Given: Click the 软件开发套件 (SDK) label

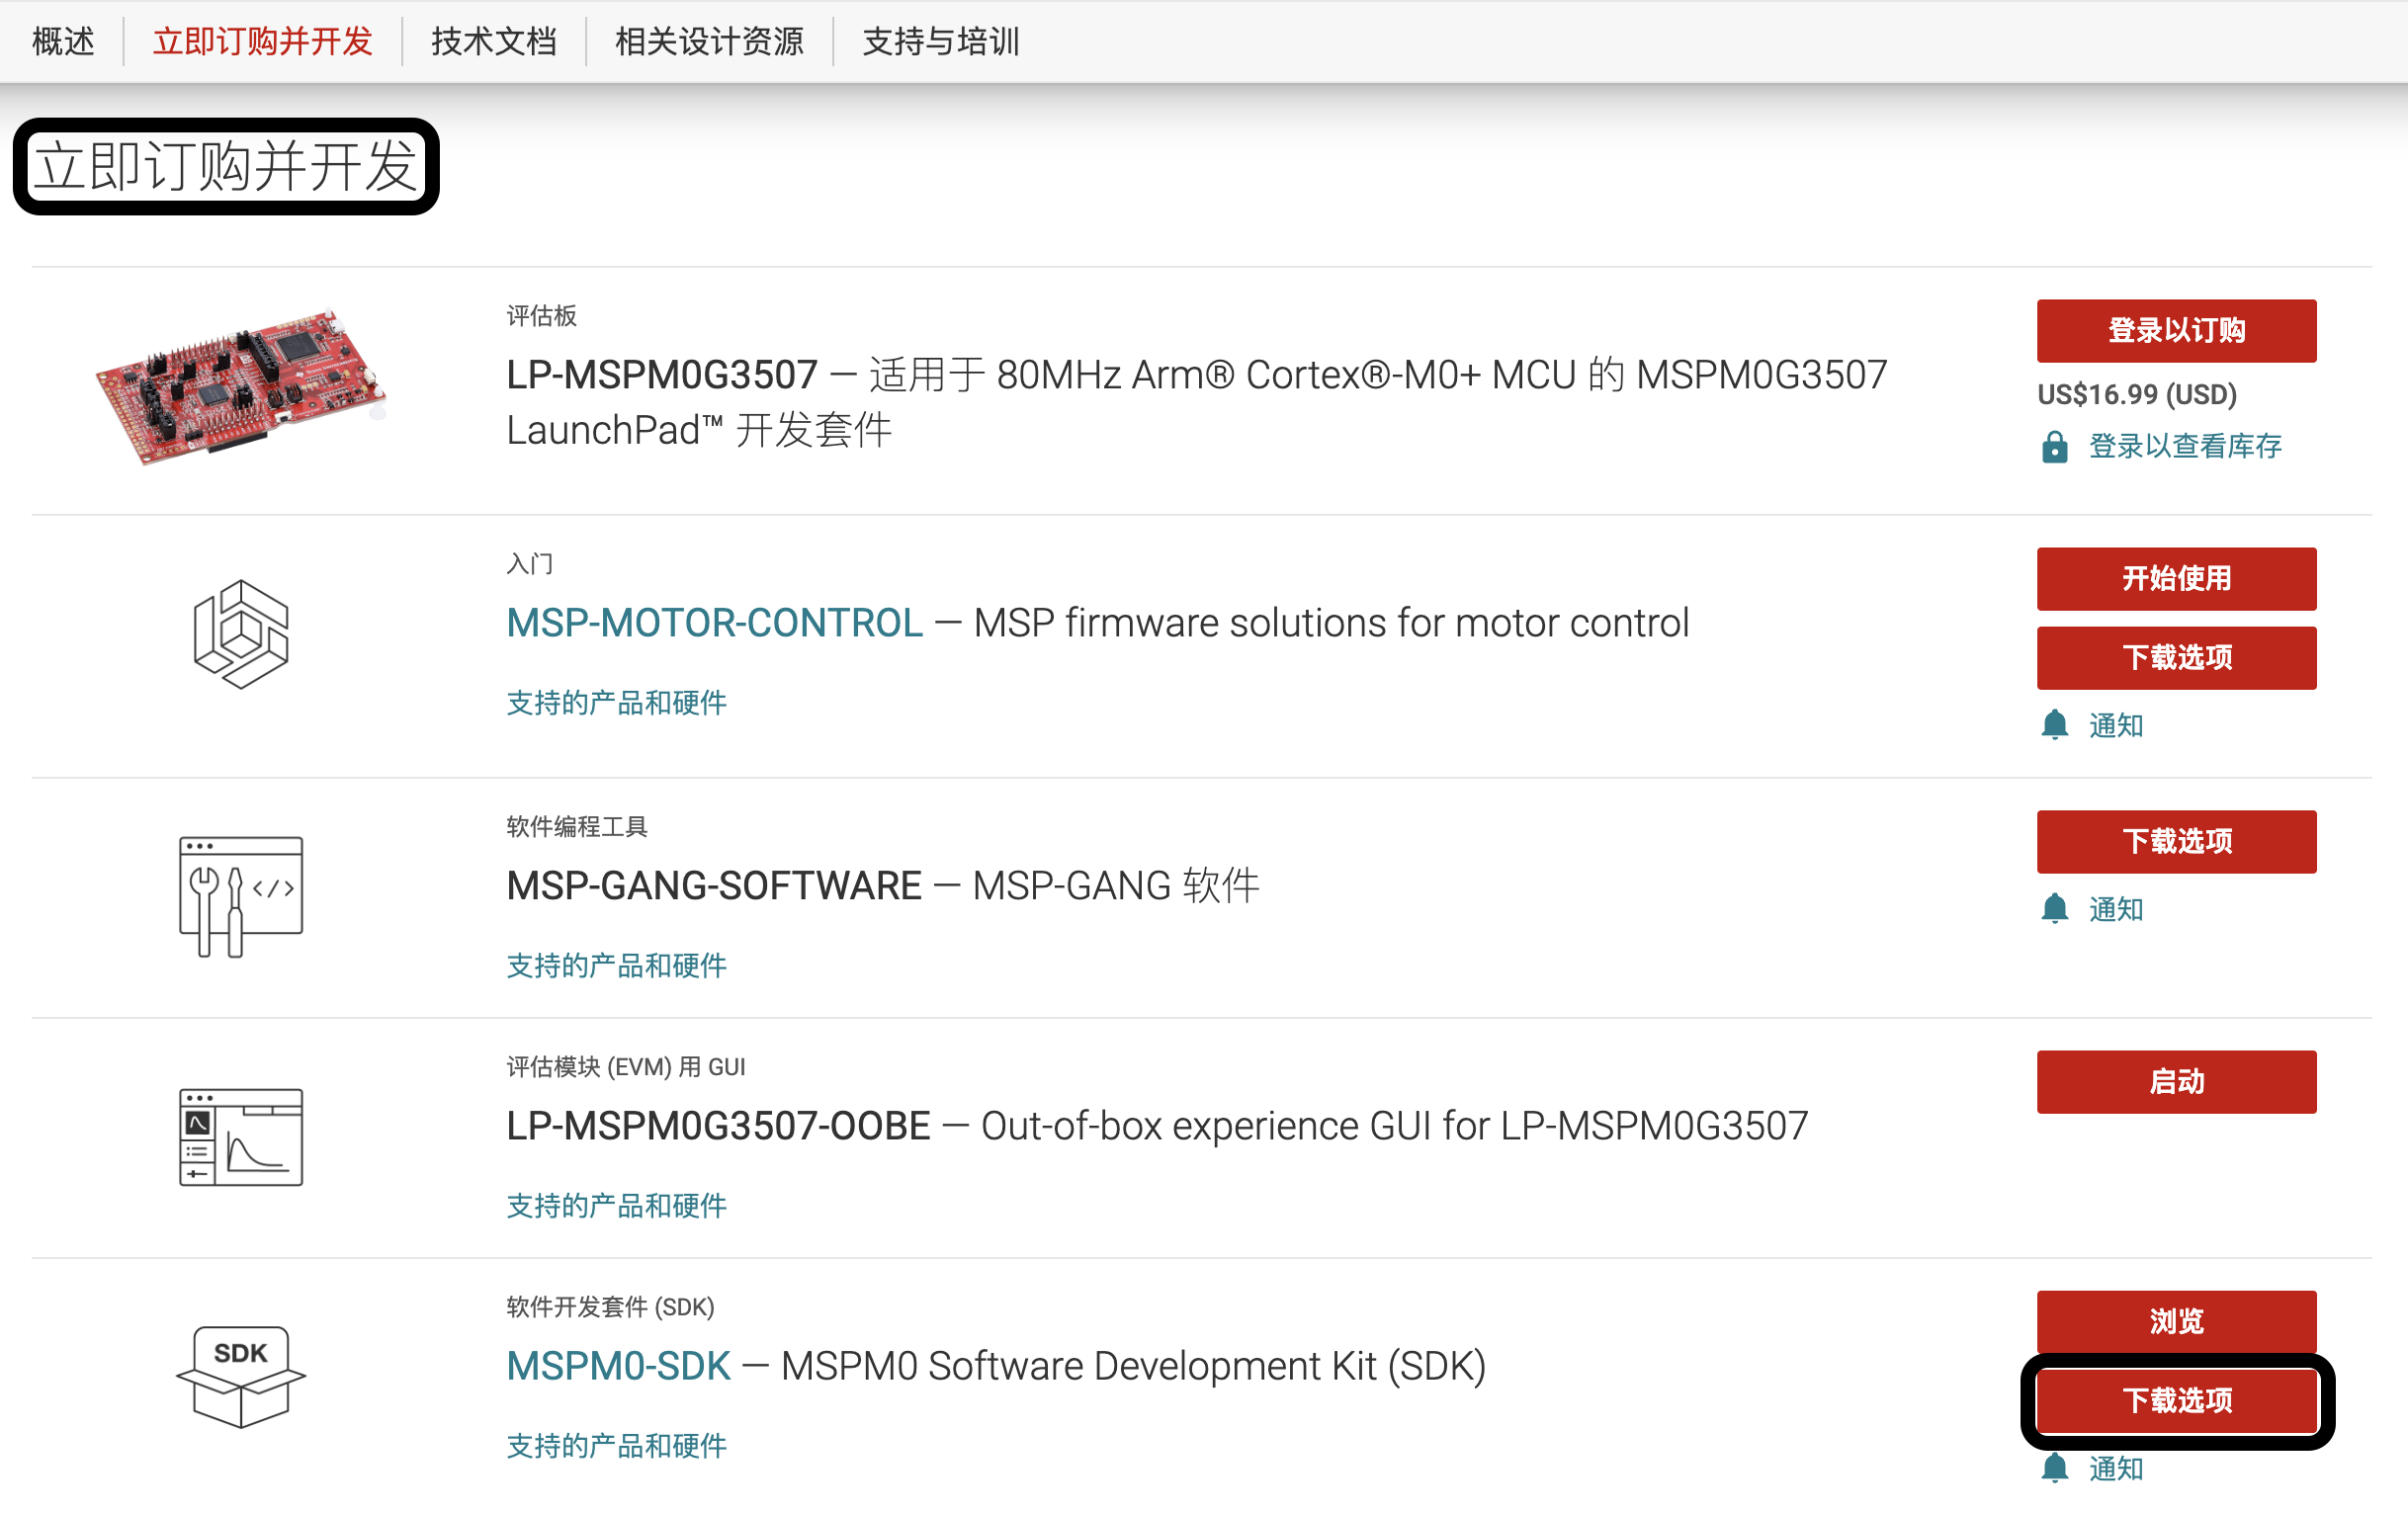Looking at the screenshot, I should 610,1307.
